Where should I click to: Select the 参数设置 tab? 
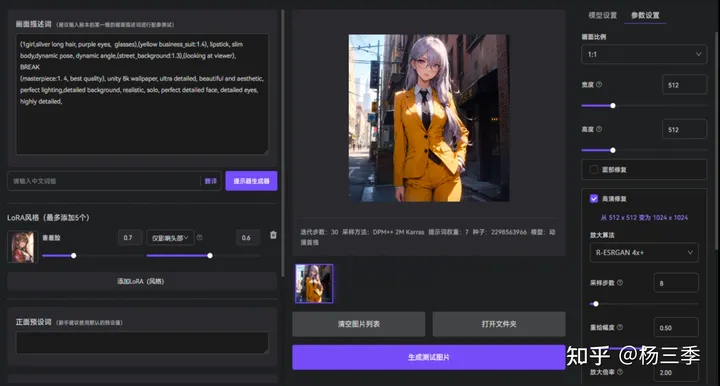pyautogui.click(x=645, y=15)
